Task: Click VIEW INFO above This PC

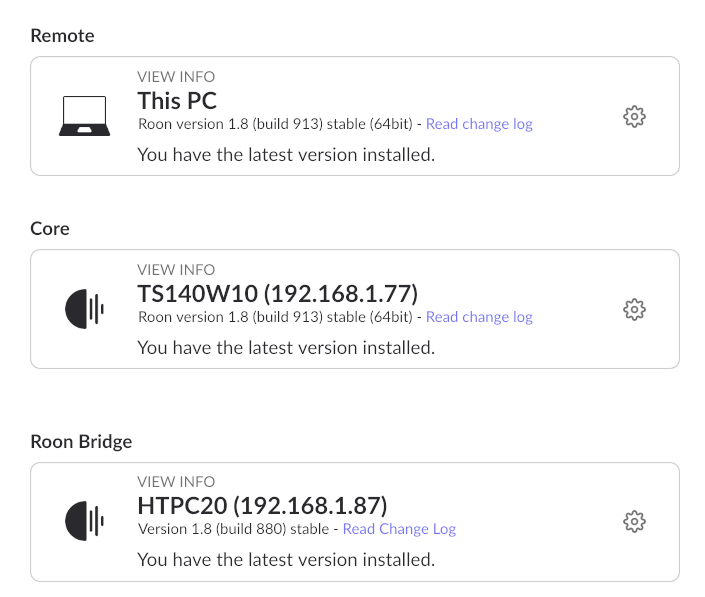Action: pos(176,77)
